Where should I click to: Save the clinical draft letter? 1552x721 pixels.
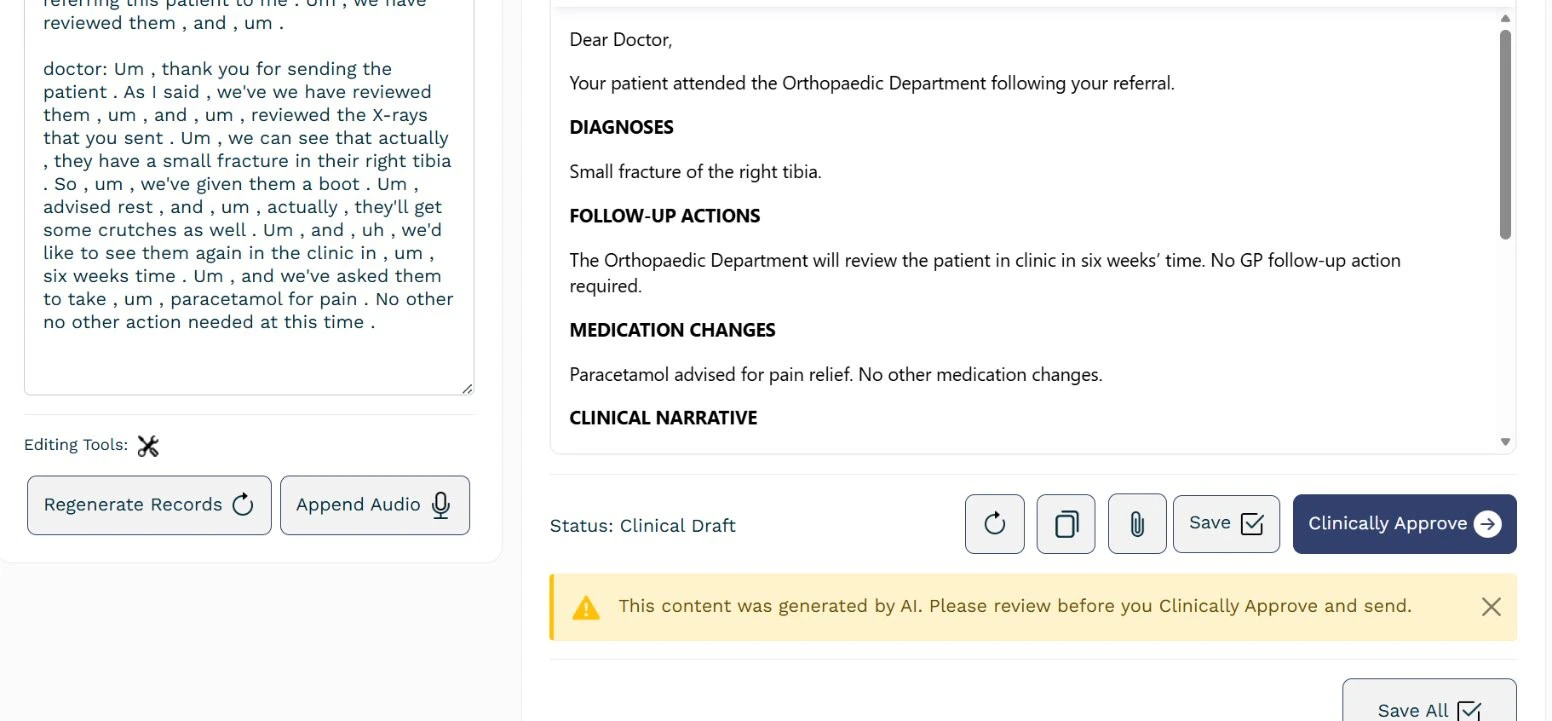1226,523
